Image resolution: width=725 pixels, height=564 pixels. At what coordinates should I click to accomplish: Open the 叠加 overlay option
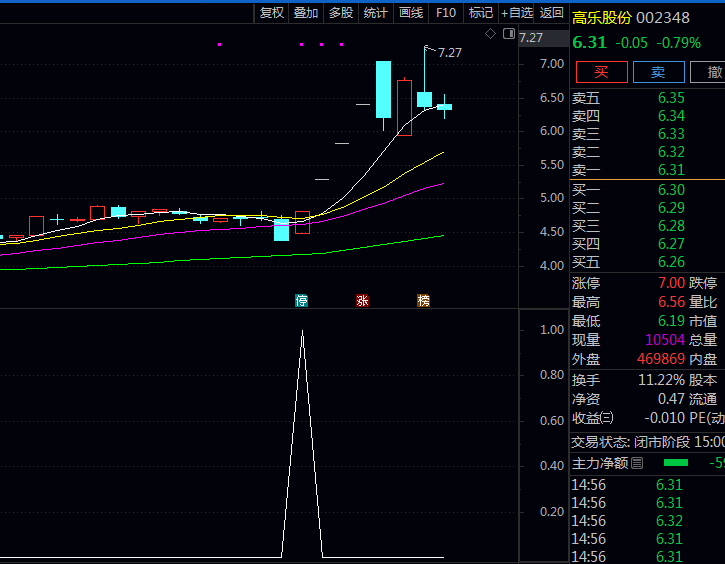click(x=306, y=13)
